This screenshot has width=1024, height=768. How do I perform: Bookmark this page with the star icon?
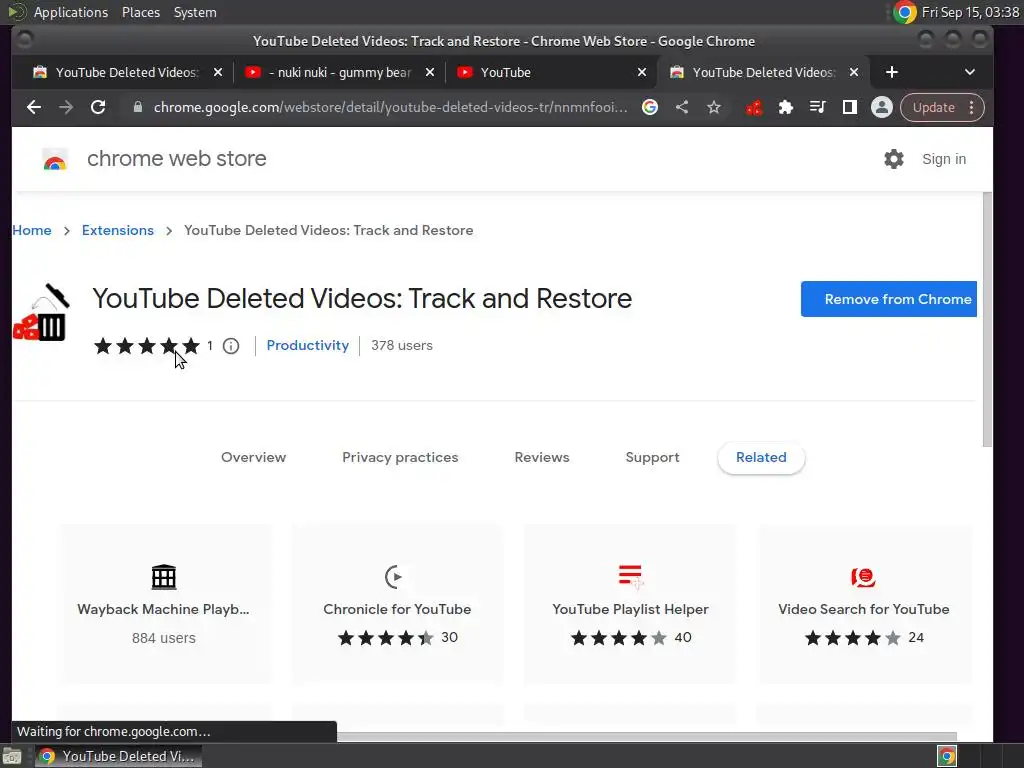[714, 107]
